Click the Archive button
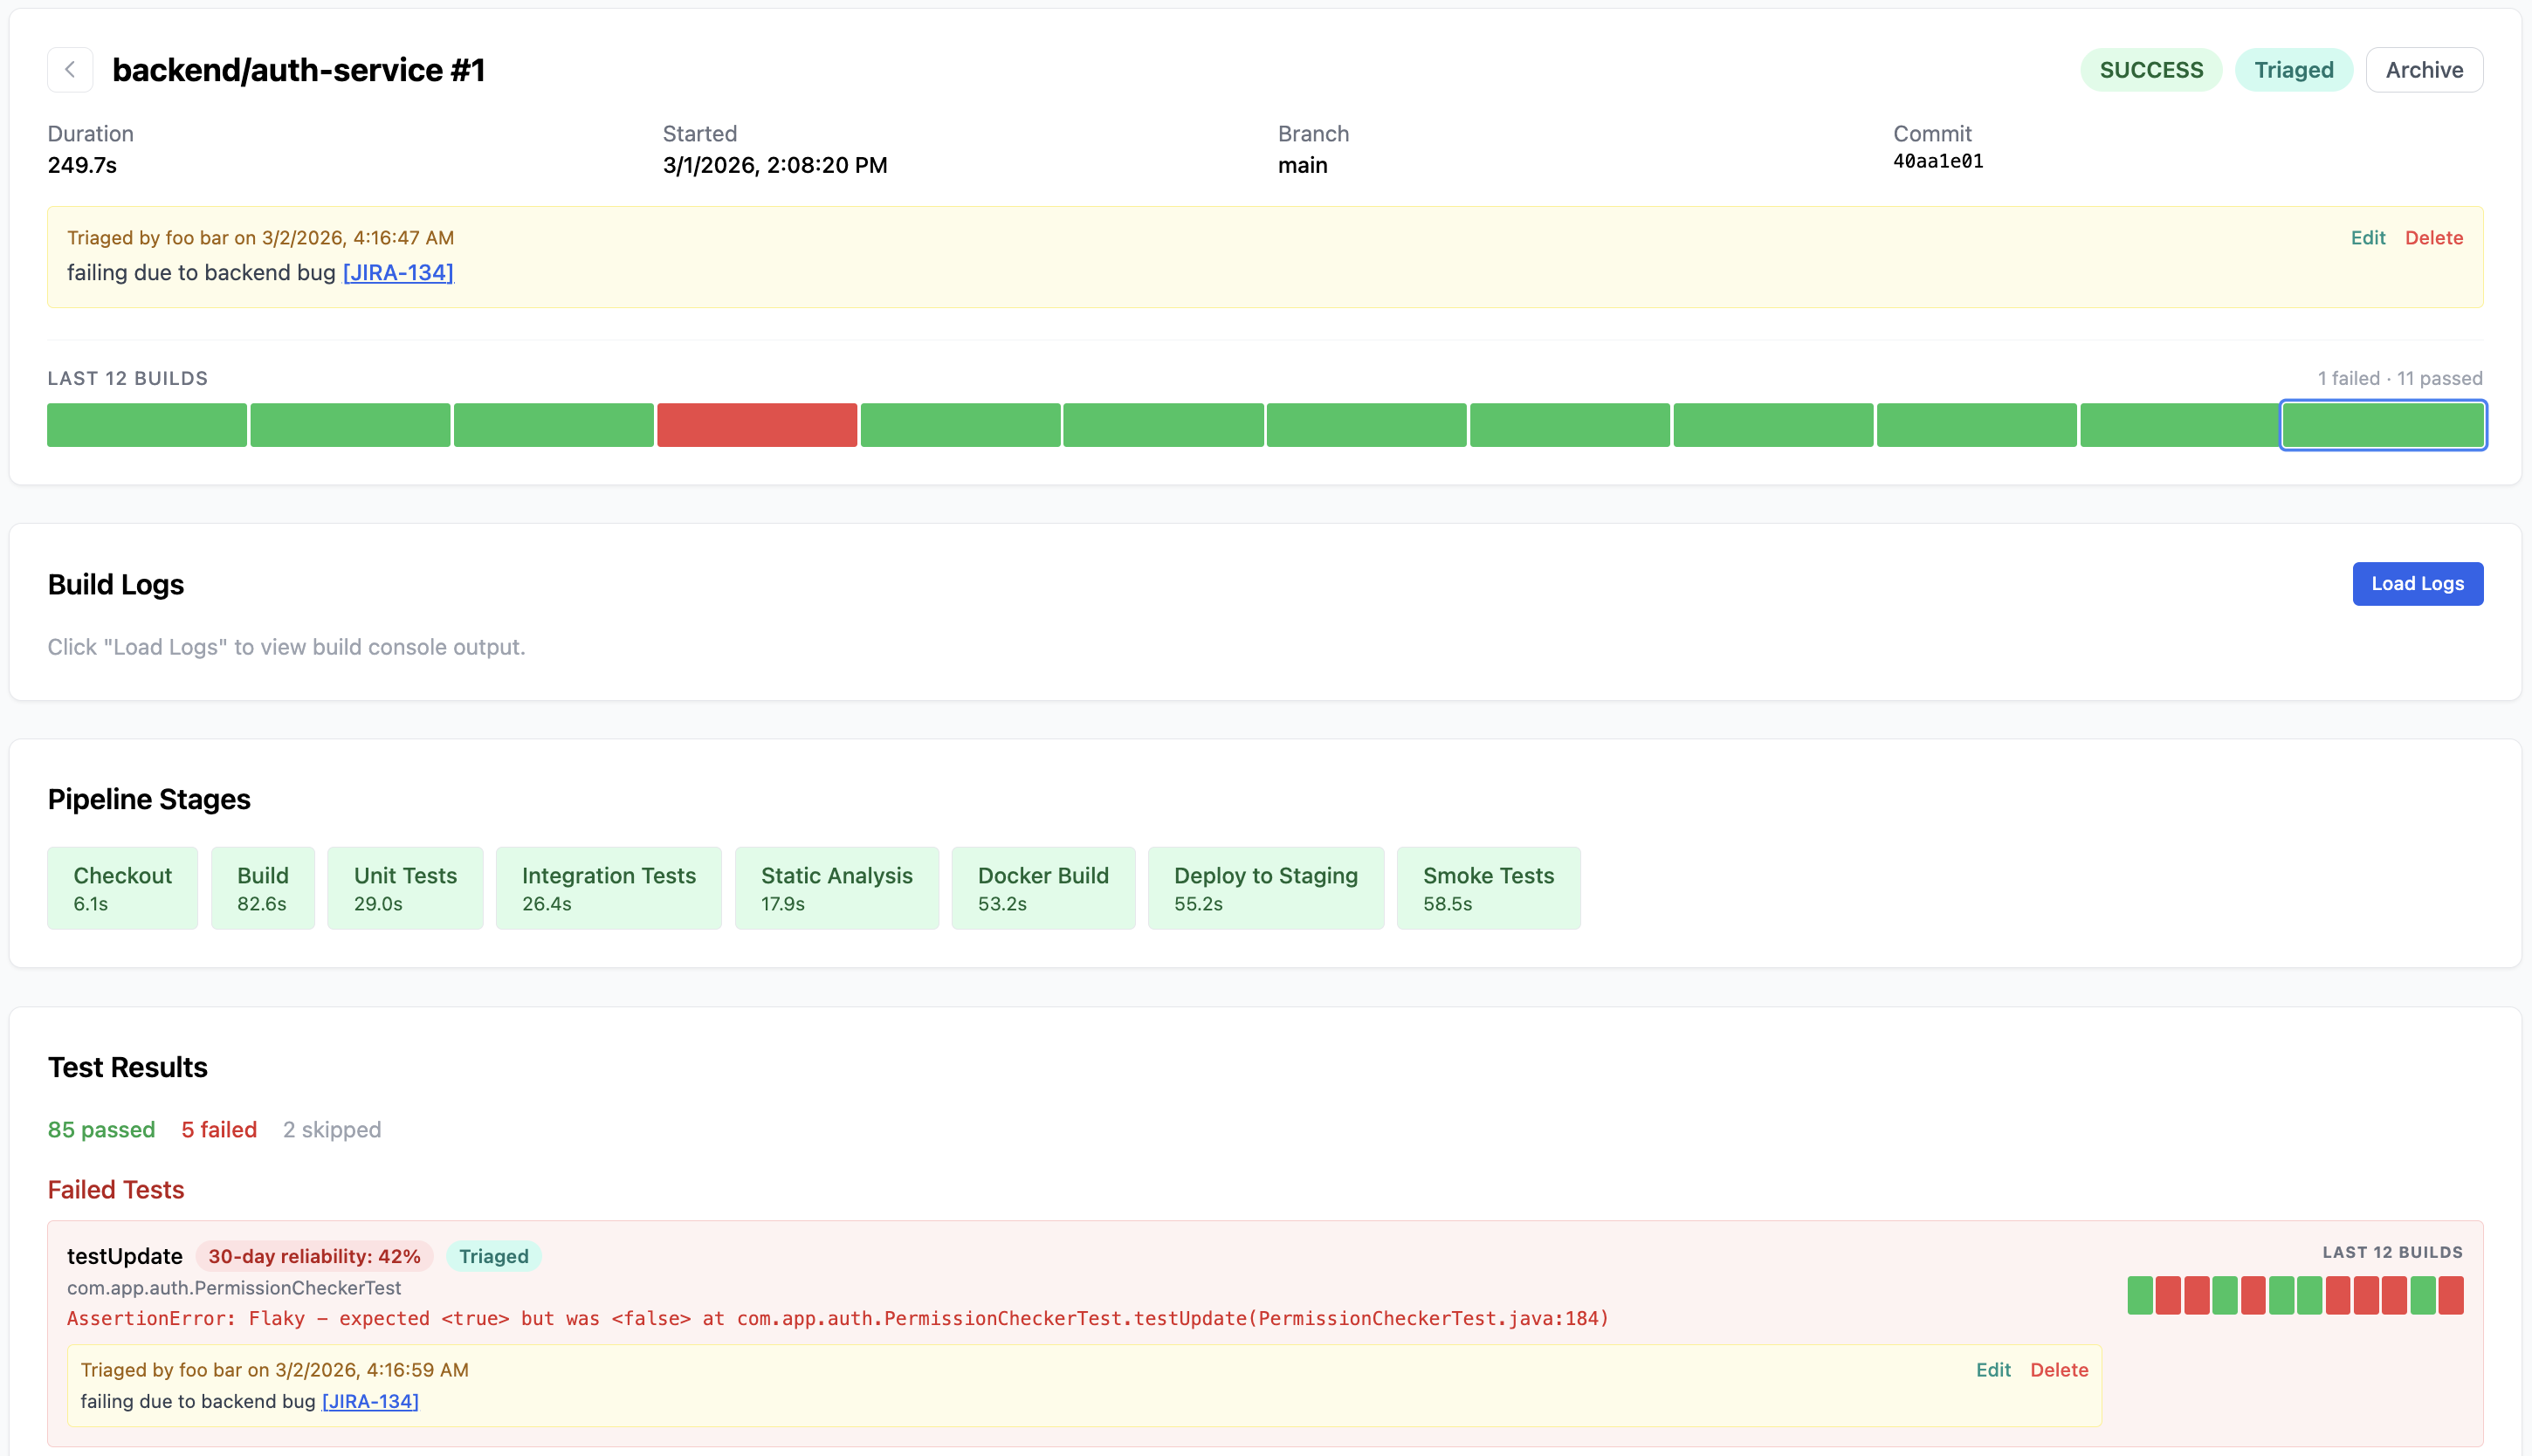2532x1456 pixels. 2424,69
